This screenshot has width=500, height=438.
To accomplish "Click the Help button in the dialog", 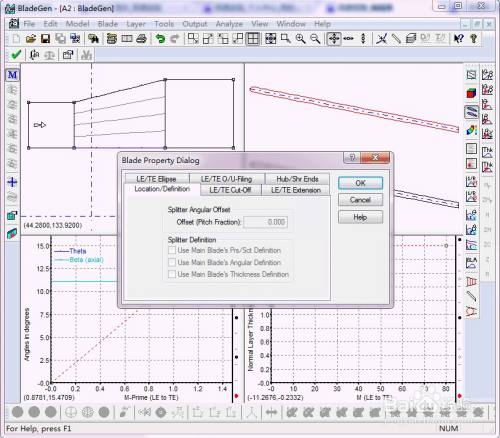I will click(360, 217).
